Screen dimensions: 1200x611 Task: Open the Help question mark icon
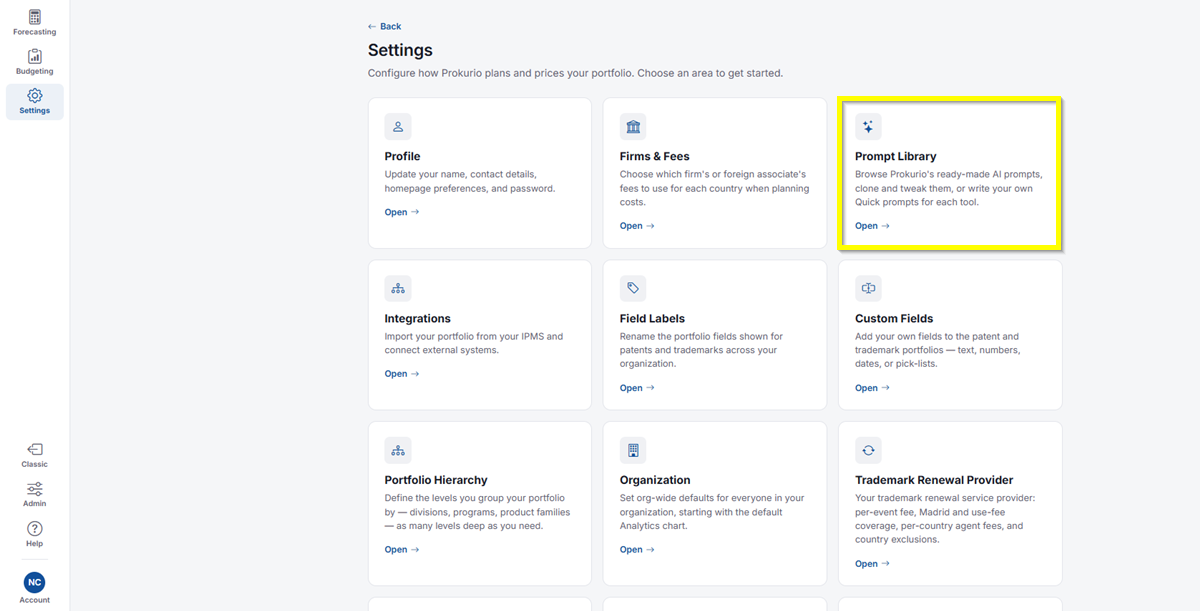[35, 528]
